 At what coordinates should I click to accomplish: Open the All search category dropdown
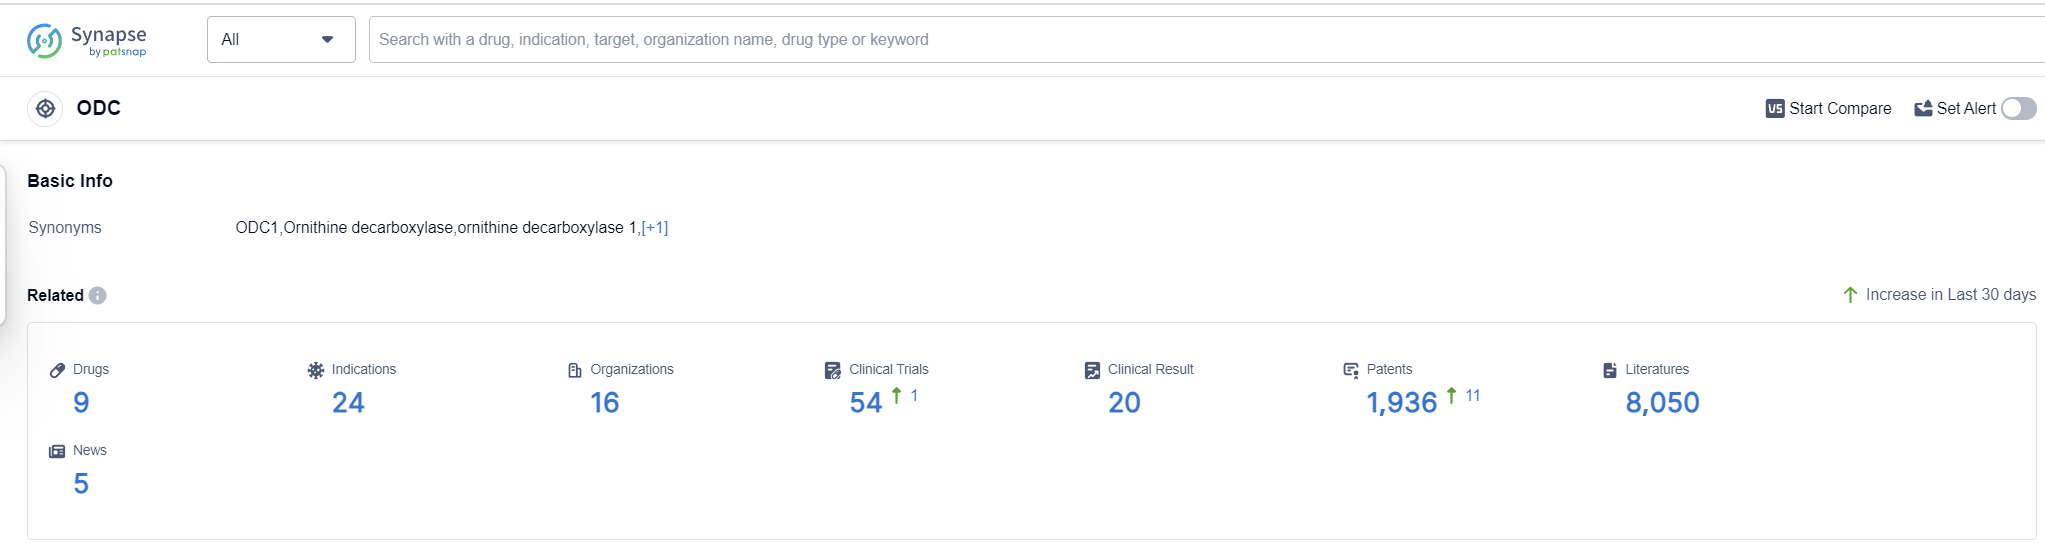click(280, 39)
